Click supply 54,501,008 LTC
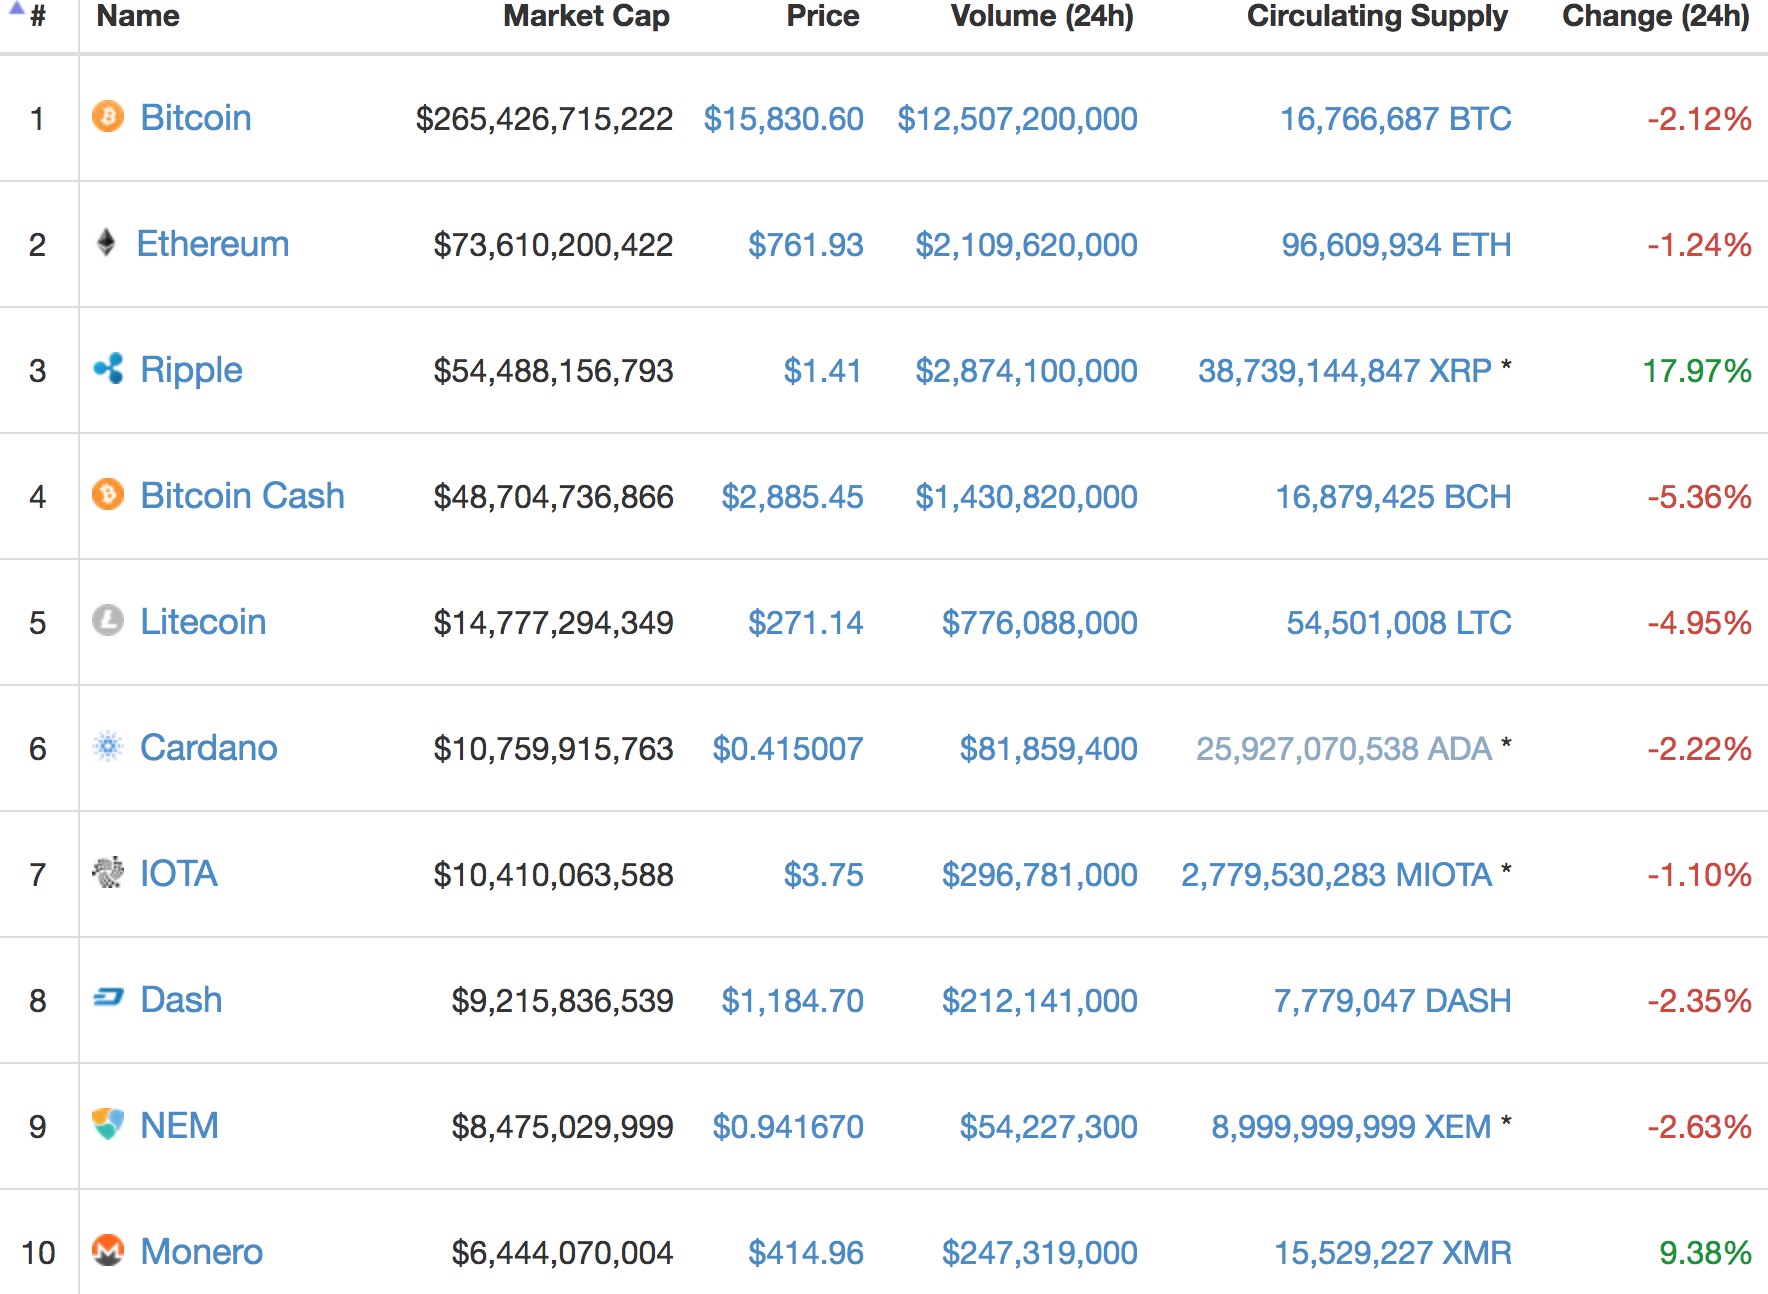Image resolution: width=1768 pixels, height=1294 pixels. (x=1399, y=623)
